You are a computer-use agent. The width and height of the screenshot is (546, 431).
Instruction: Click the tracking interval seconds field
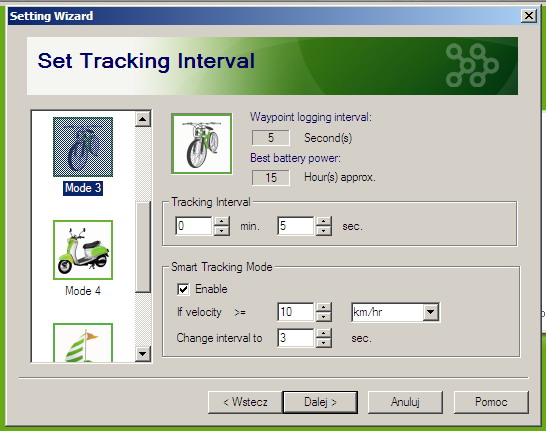coord(296,226)
